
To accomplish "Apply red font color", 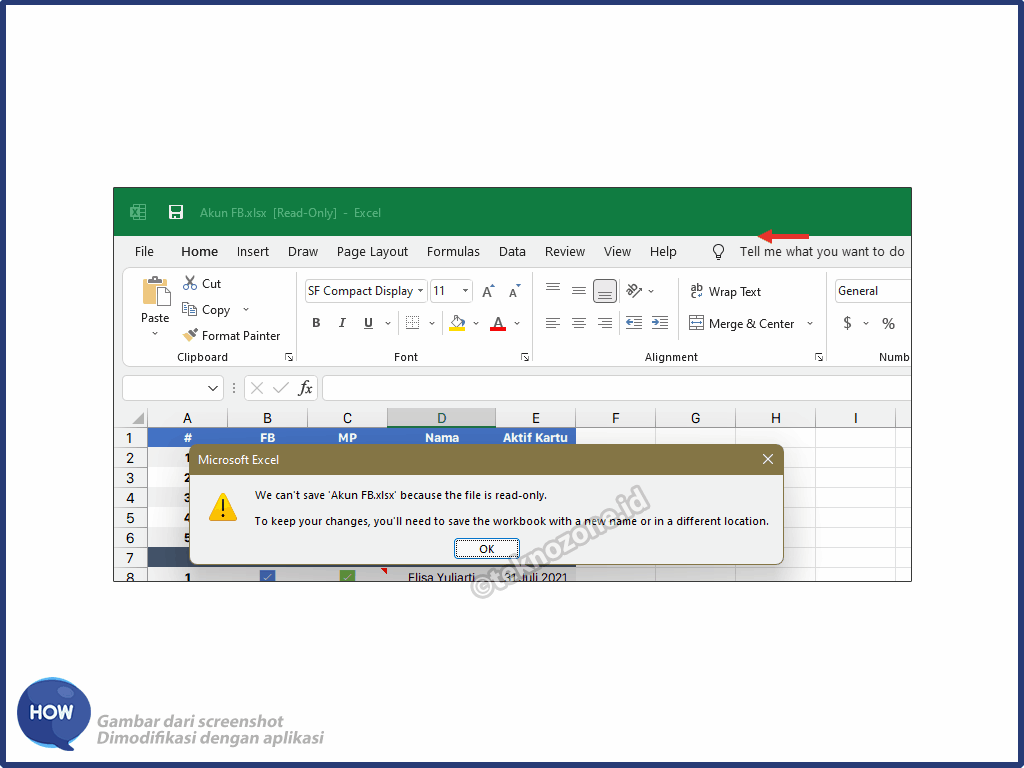I will click(x=498, y=323).
